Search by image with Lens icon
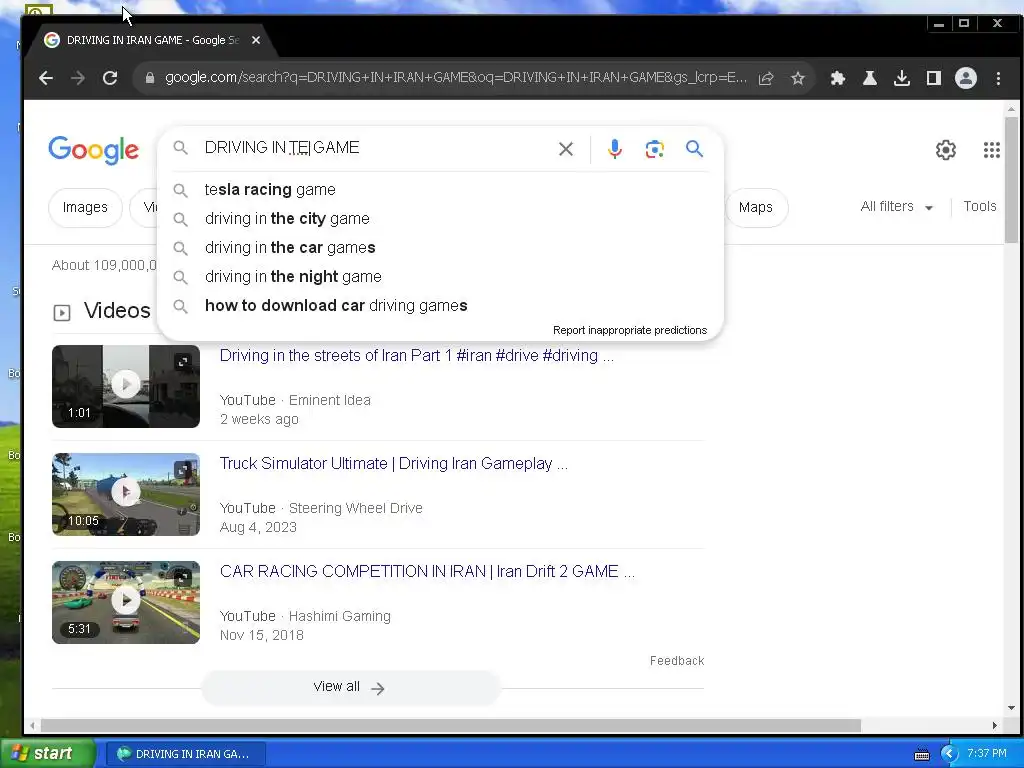Viewport: 1024px width, 768px height. pos(654,149)
